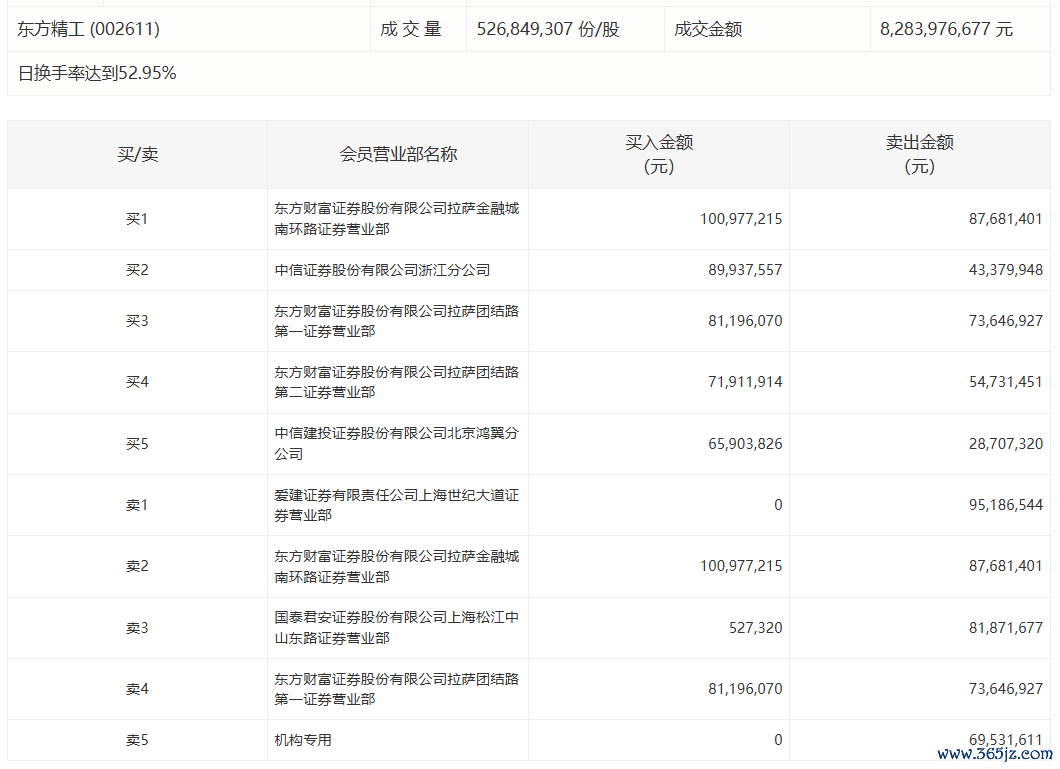Screen dimensions: 1060x769
Task: Click the volume value 526,849,307 份/股
Action: click(x=548, y=29)
